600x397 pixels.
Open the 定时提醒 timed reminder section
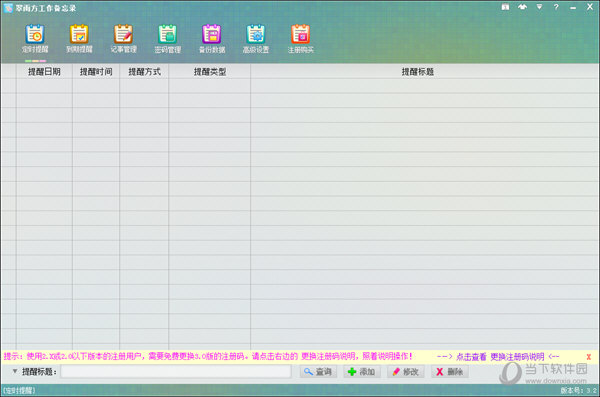click(x=35, y=39)
